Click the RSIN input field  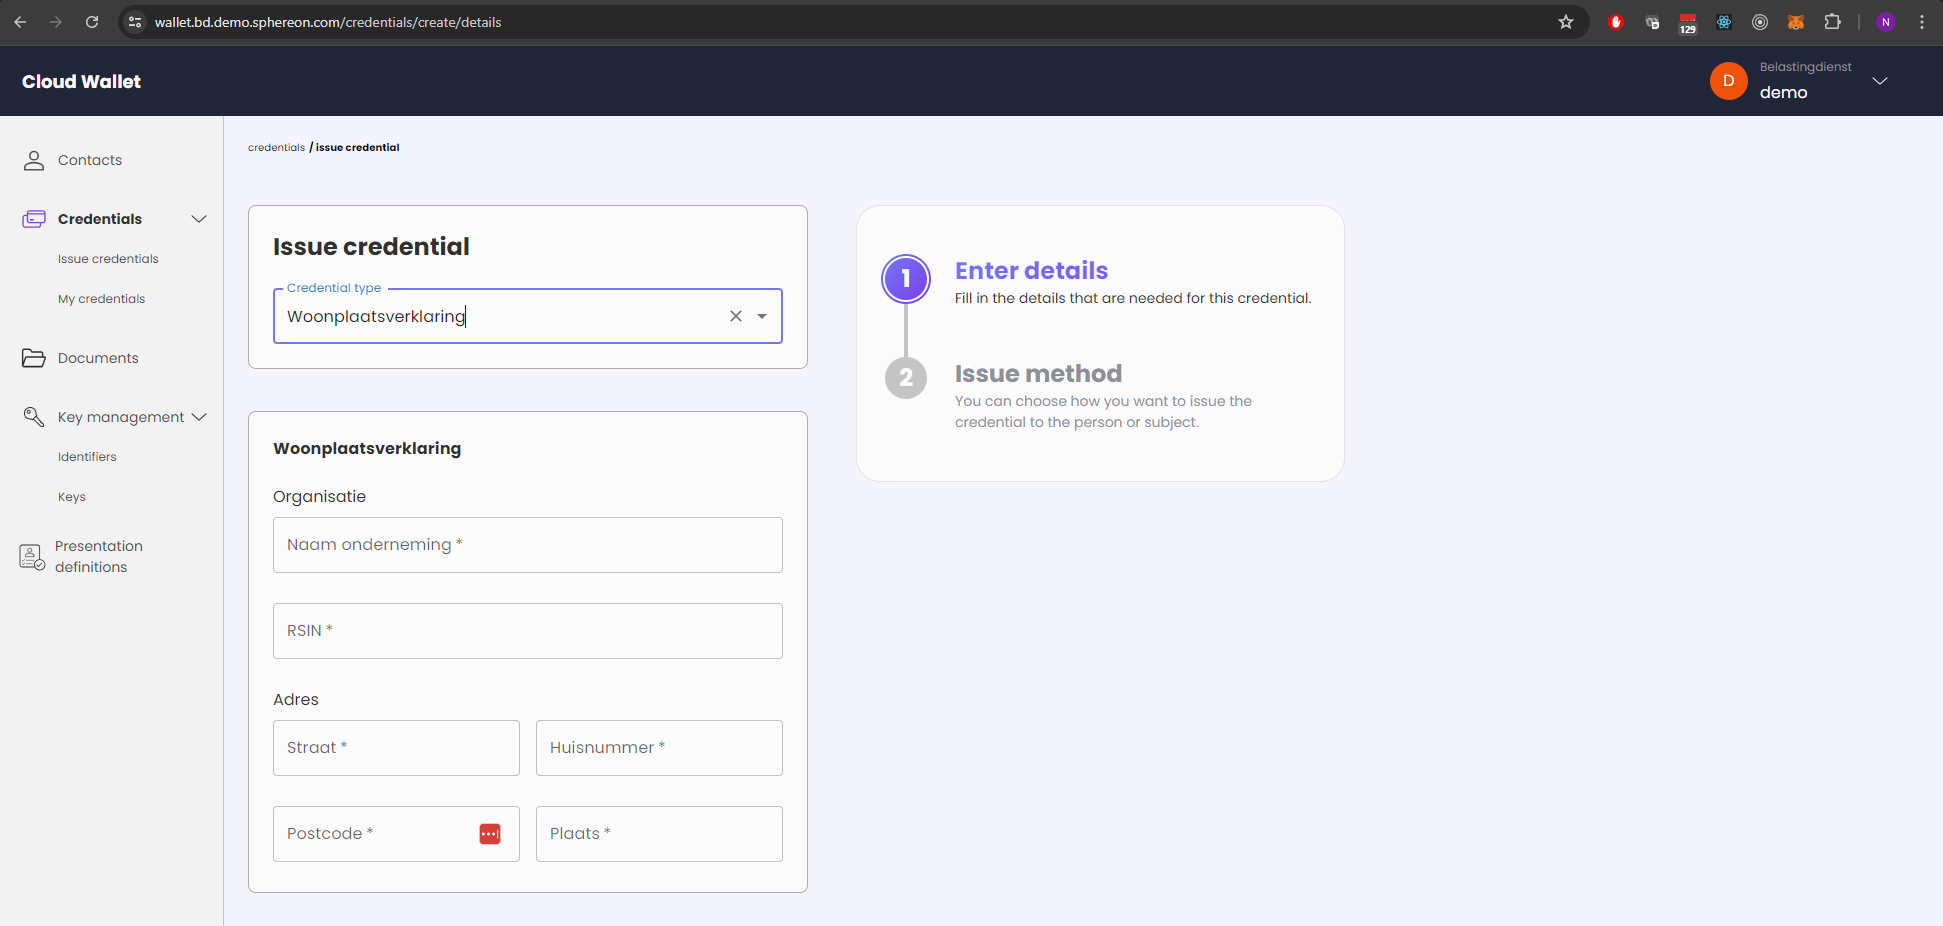coord(528,631)
